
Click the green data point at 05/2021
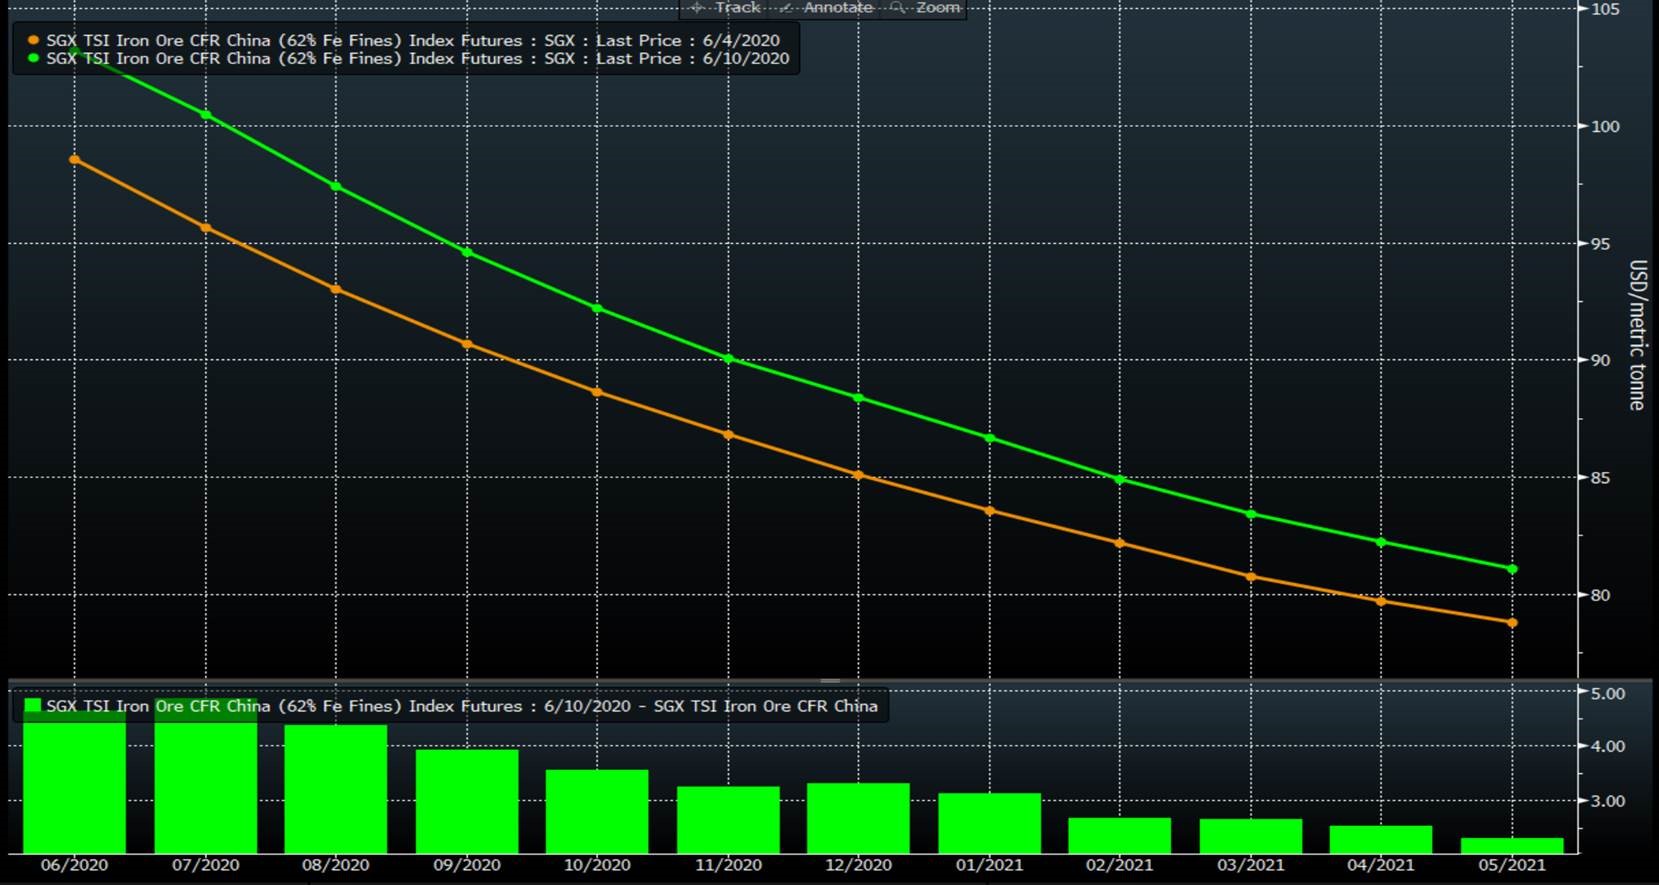[1512, 569]
